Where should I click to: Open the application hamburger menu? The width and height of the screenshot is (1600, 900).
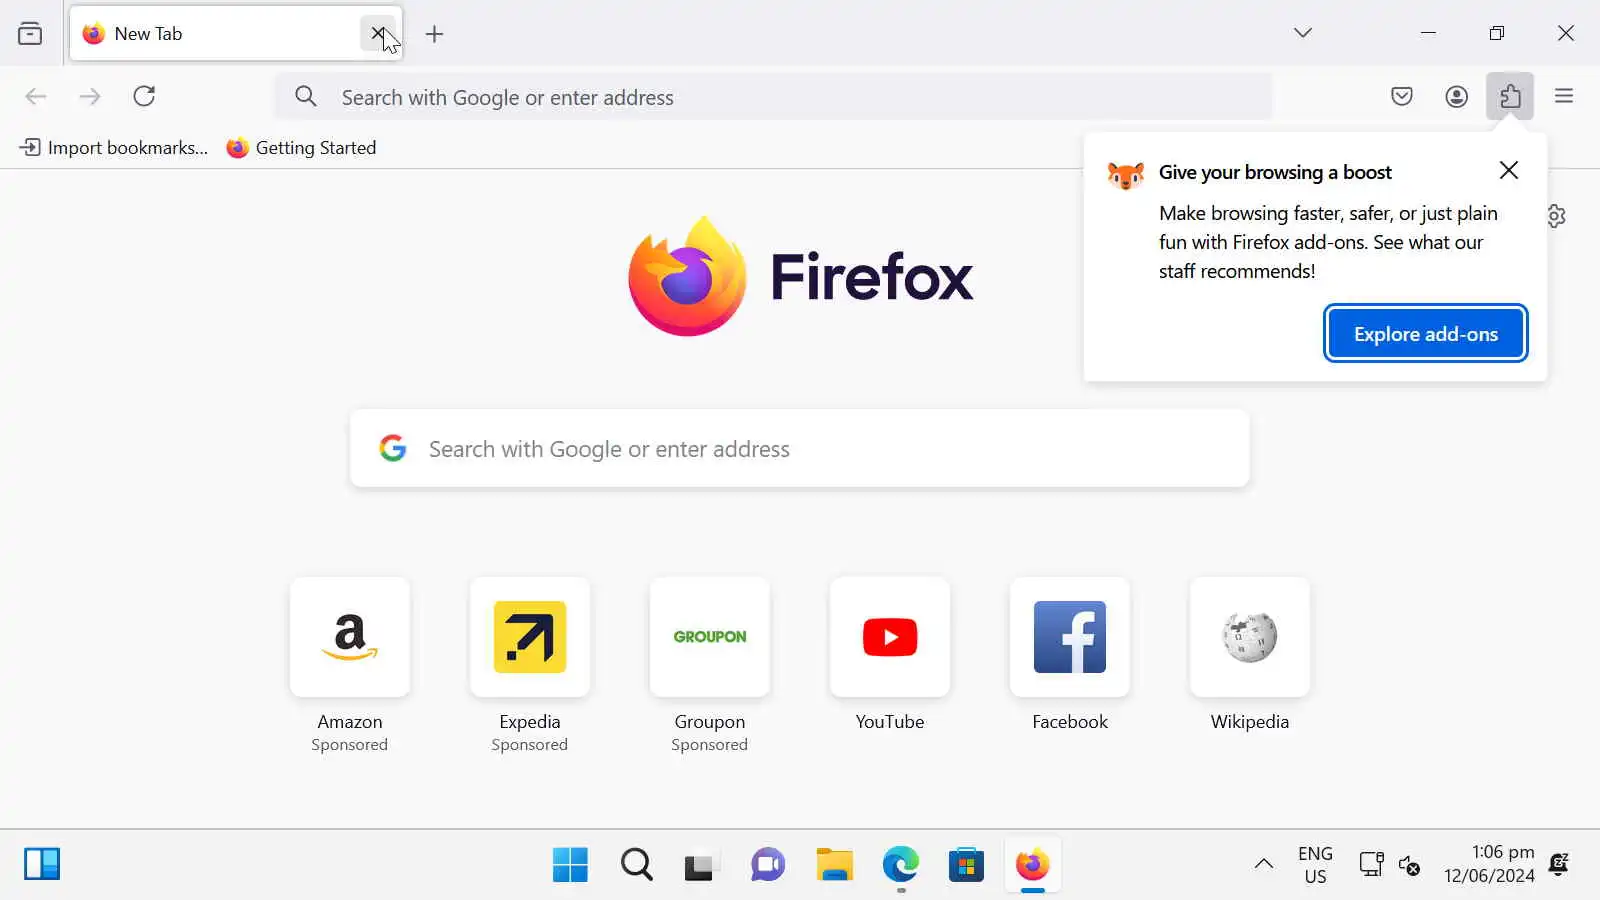coord(1564,96)
